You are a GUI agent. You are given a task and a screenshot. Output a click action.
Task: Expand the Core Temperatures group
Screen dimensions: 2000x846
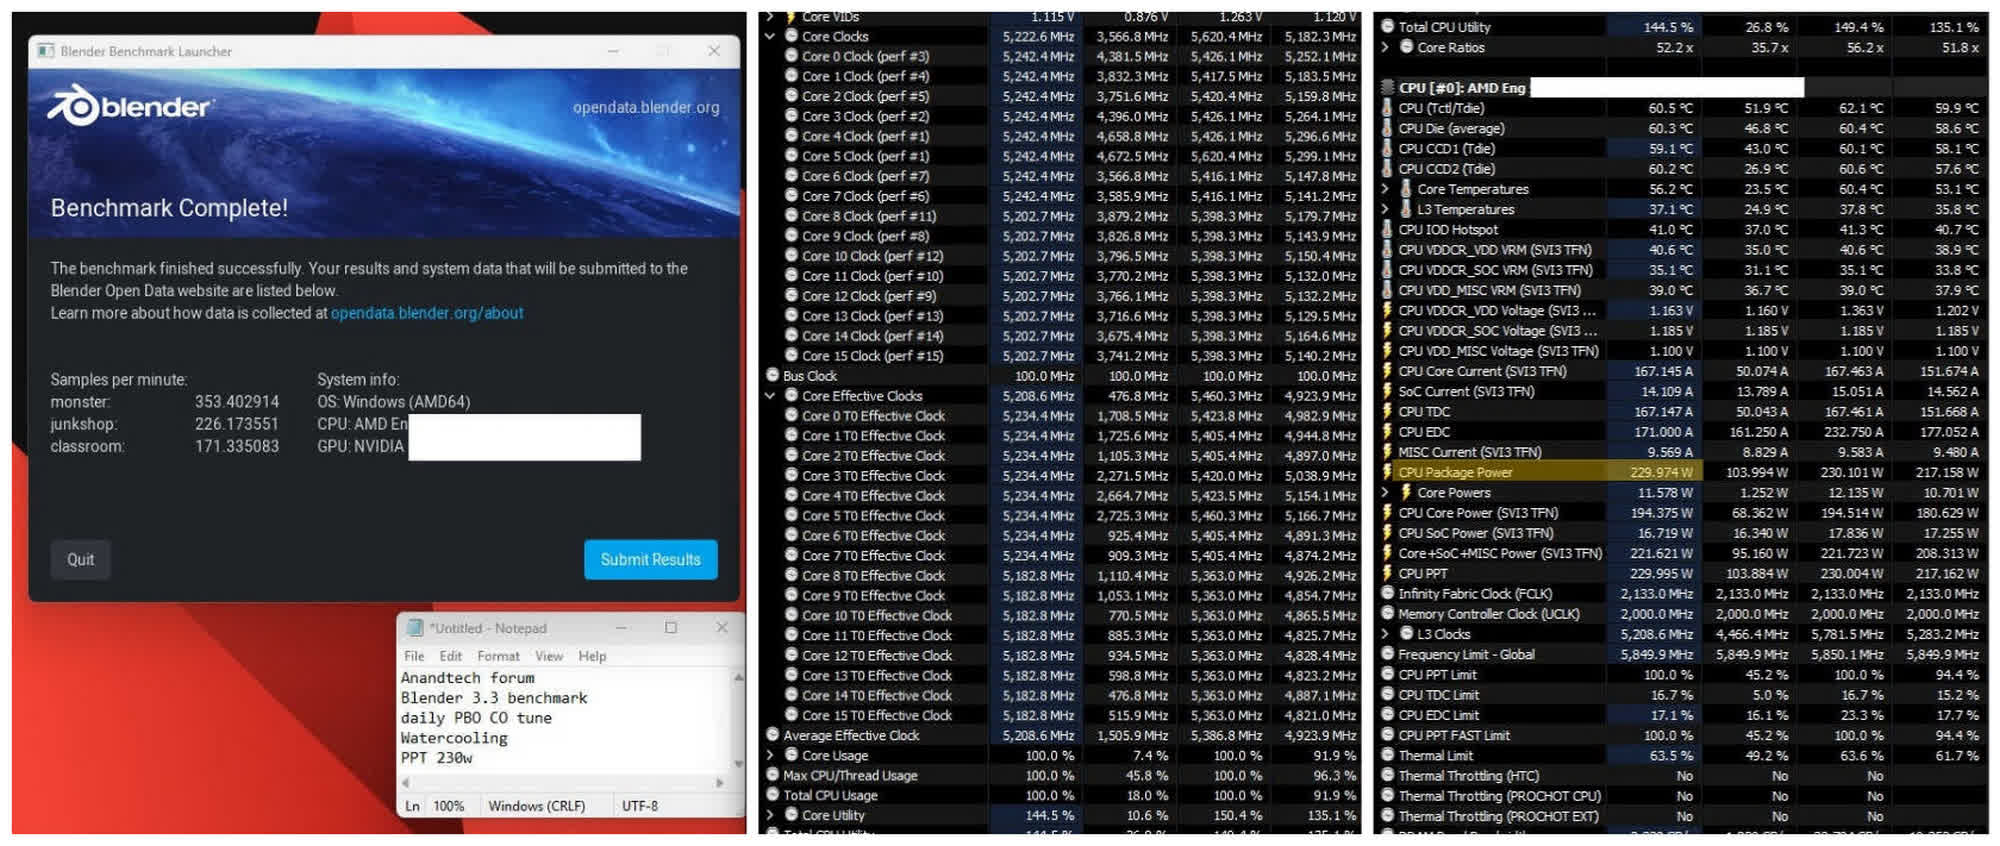click(x=1385, y=189)
